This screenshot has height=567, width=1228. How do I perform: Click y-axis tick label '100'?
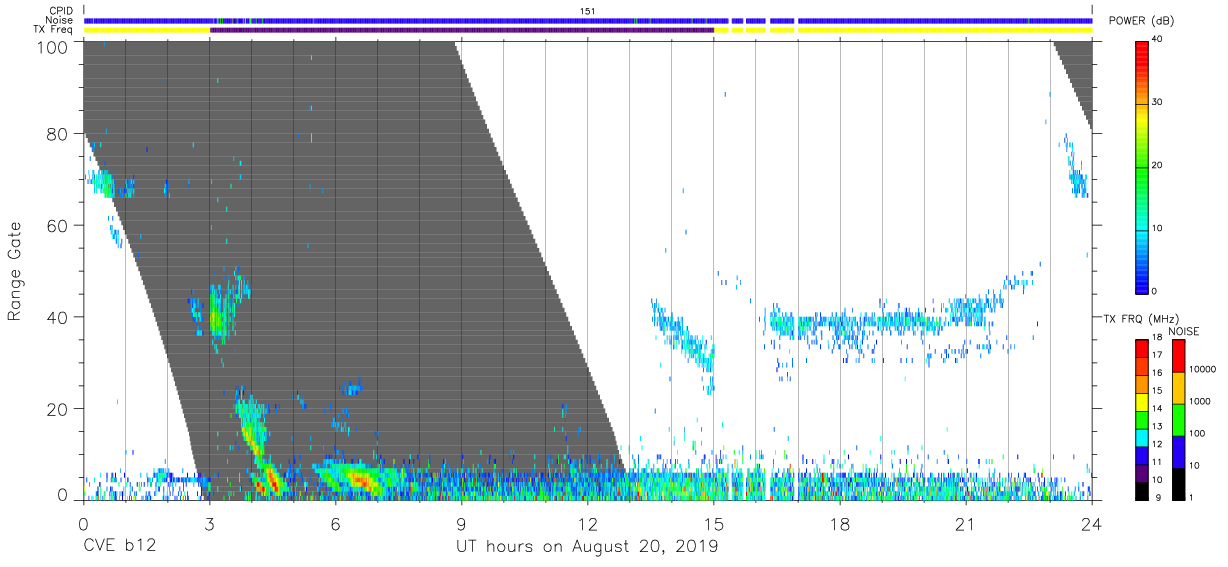tap(54, 47)
